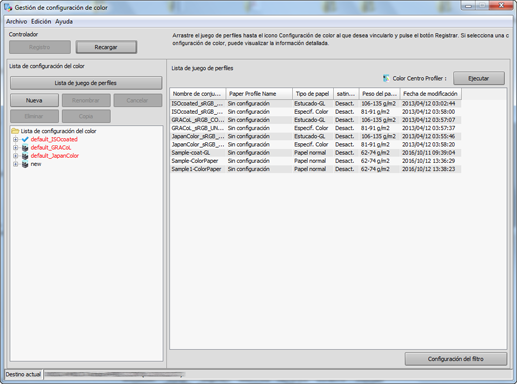The image size is (517, 384).
Task: Expand the default_JapanColor tree node
Action: click(x=15, y=156)
